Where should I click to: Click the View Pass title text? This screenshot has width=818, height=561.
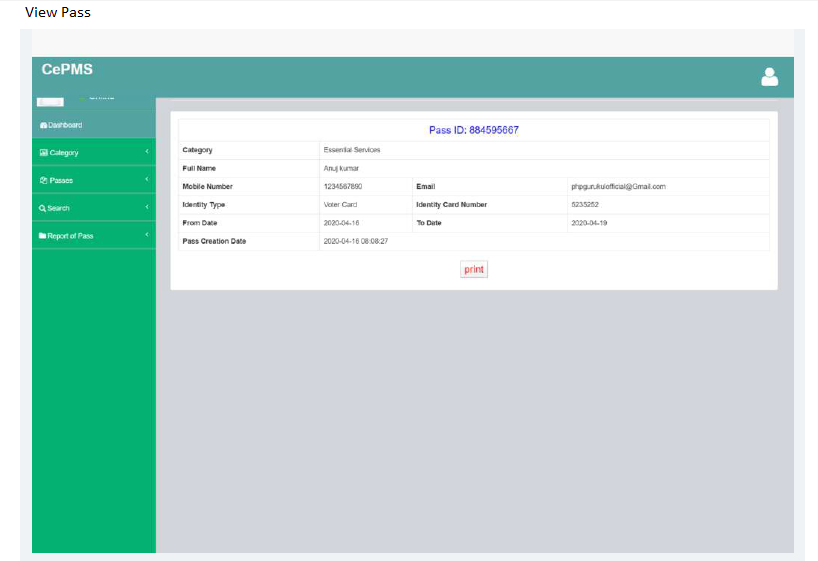58,13
